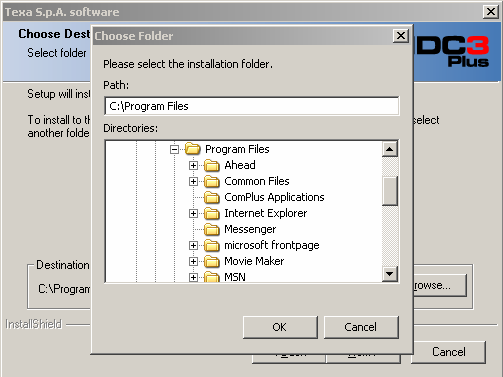
Task: Select the Internet Explorer directory name
Action: (x=265, y=213)
